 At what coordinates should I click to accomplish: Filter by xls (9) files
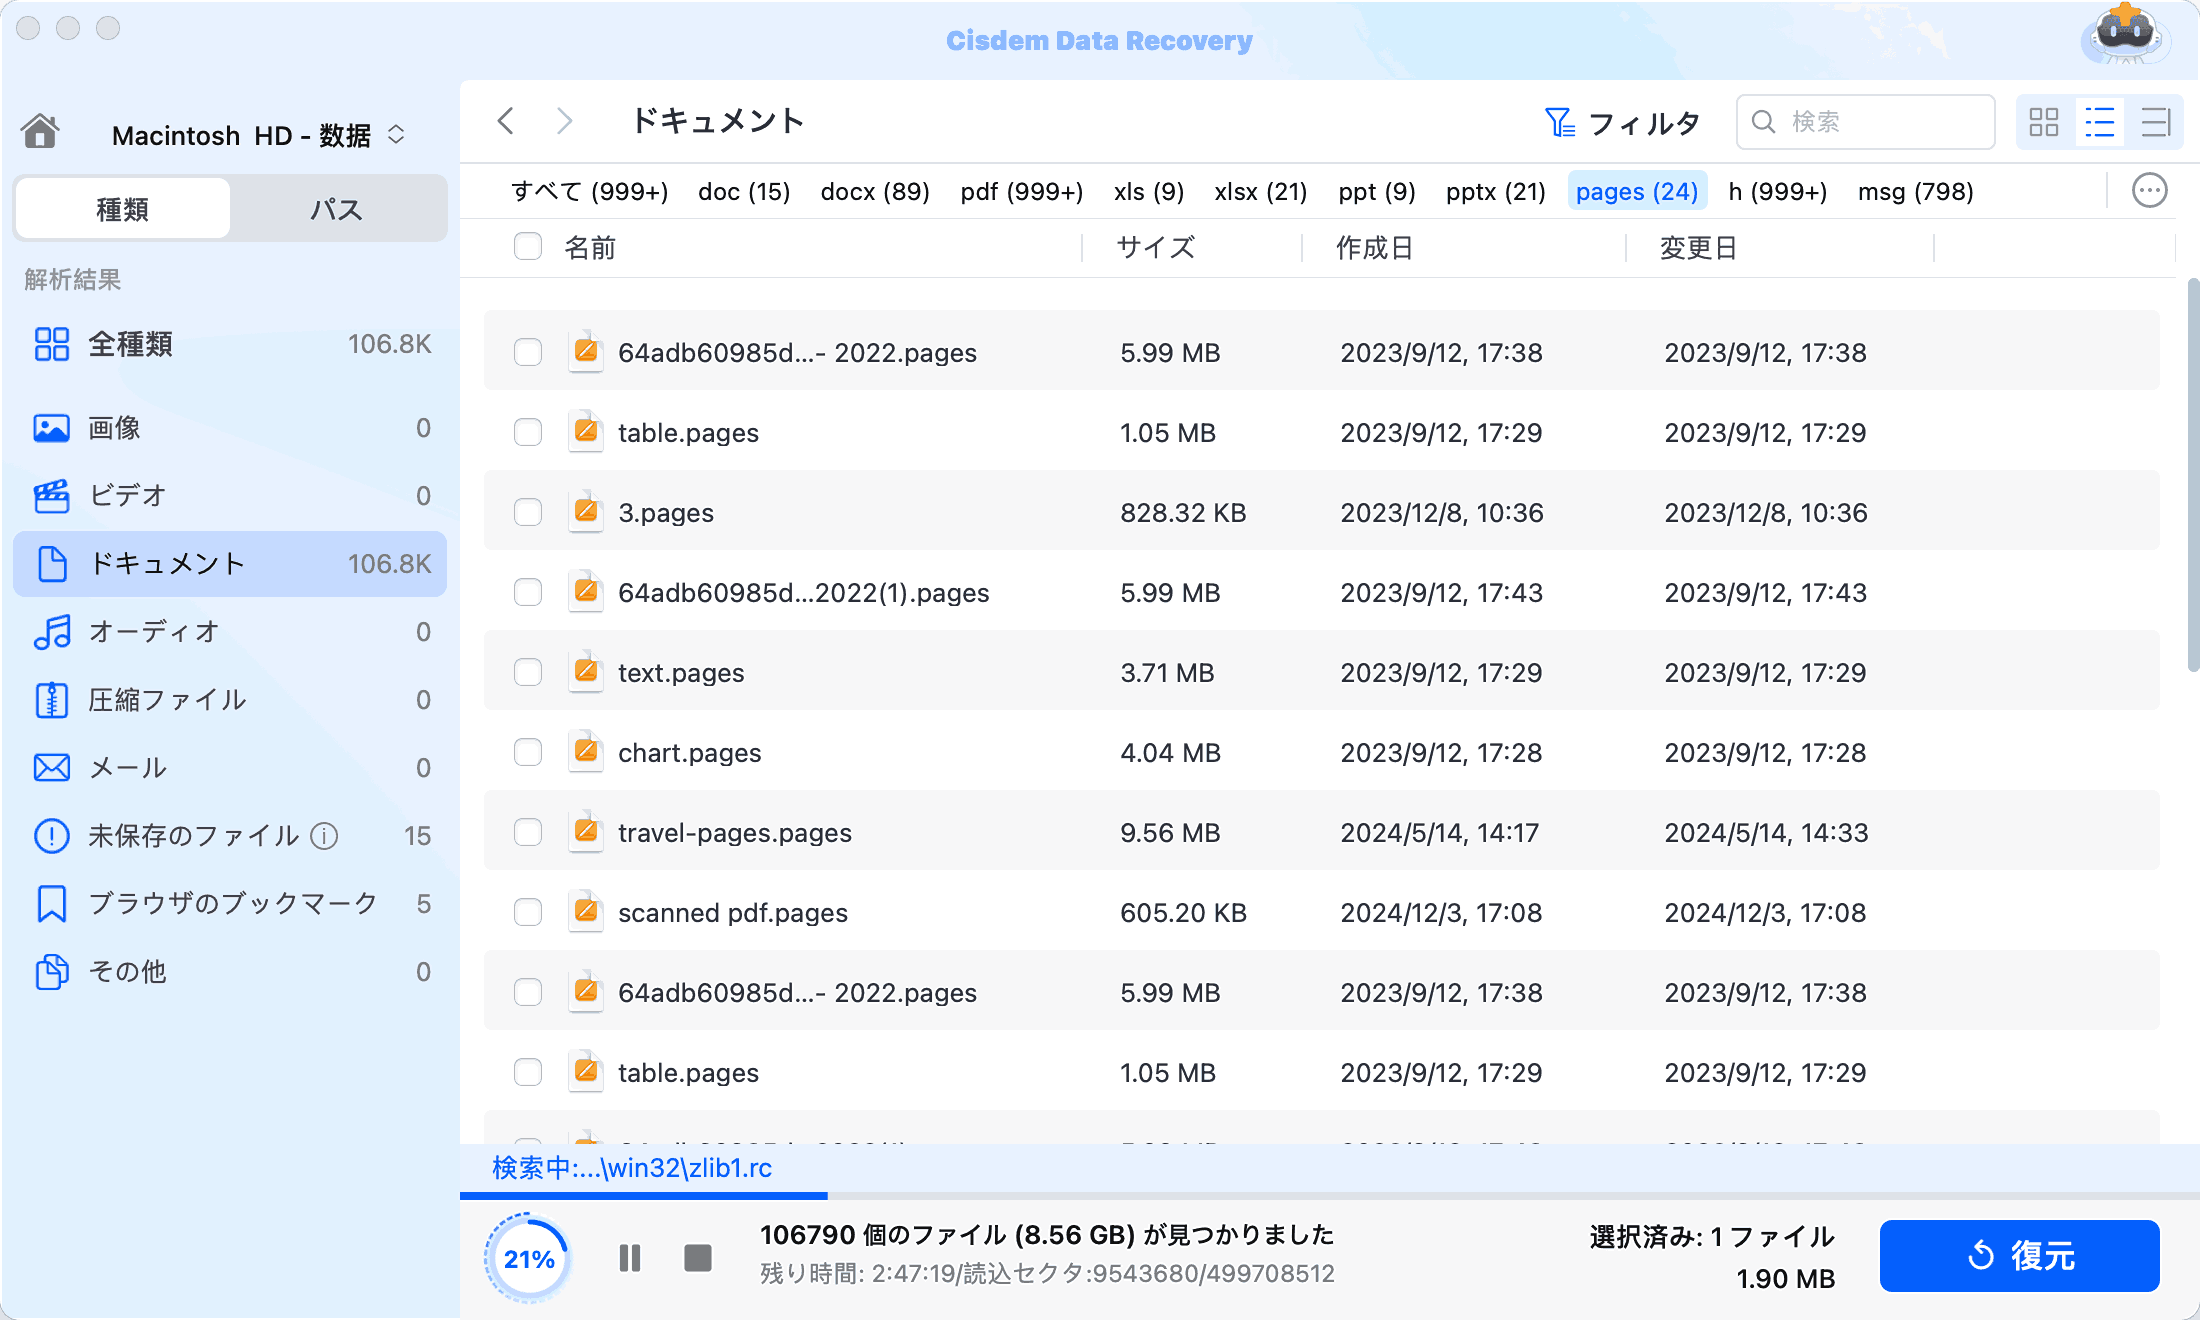pos(1149,191)
